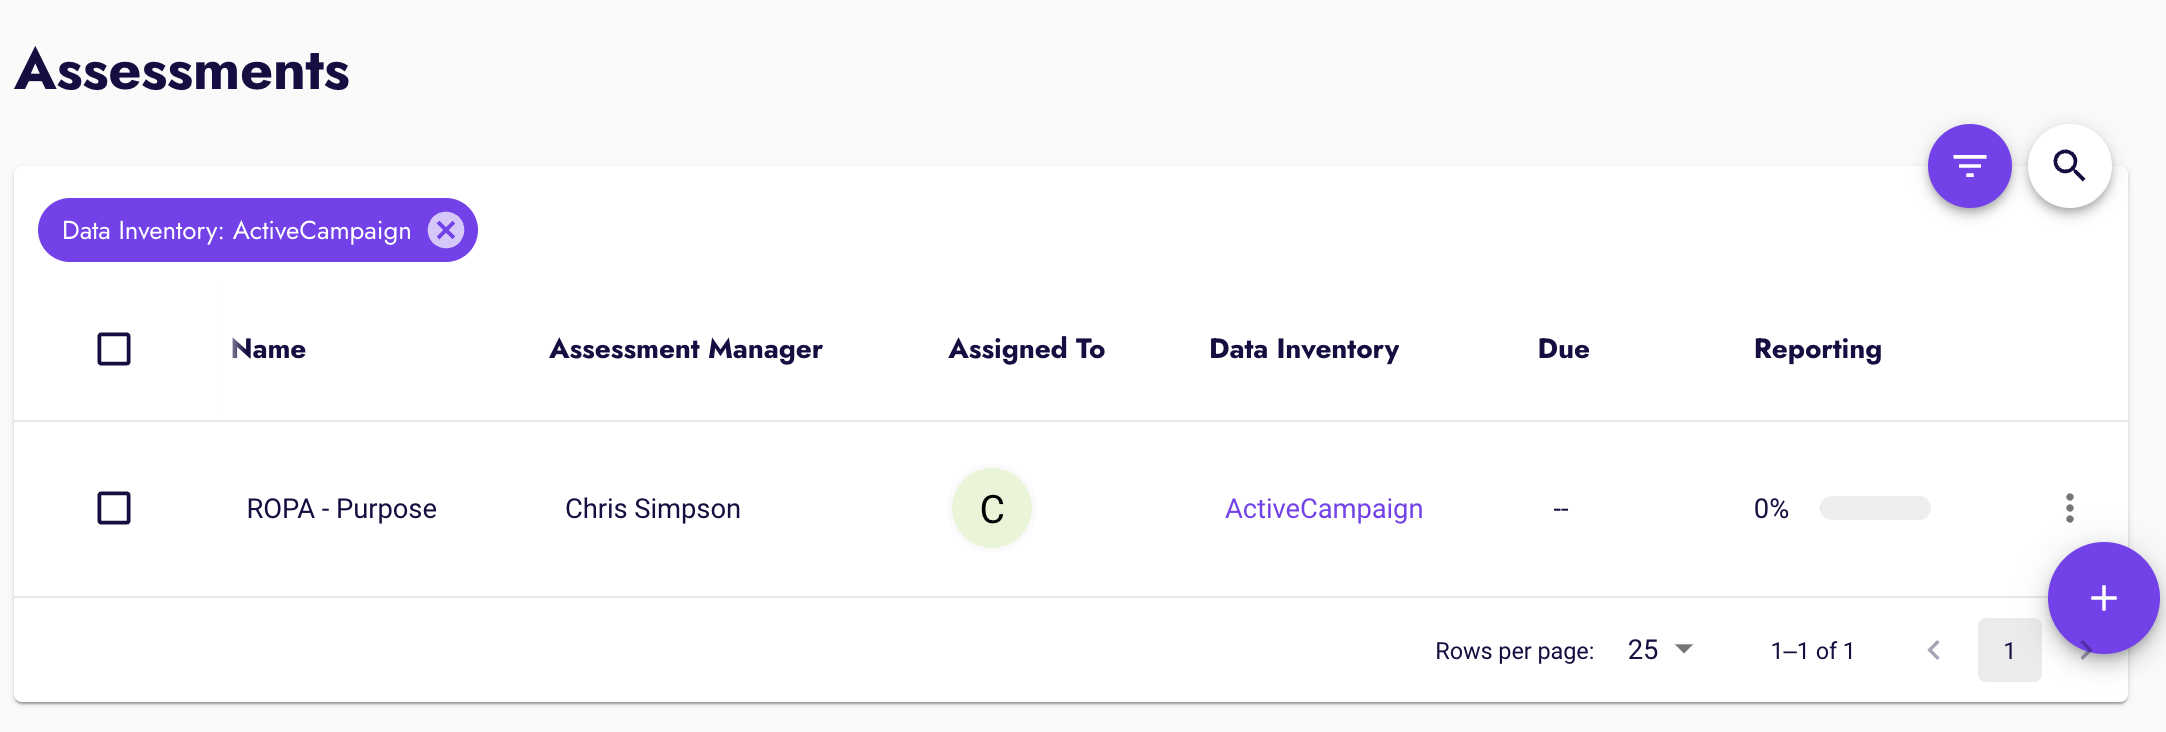Open the ActiveCampaign data inventory link
The height and width of the screenshot is (732, 2166).
(x=1323, y=509)
